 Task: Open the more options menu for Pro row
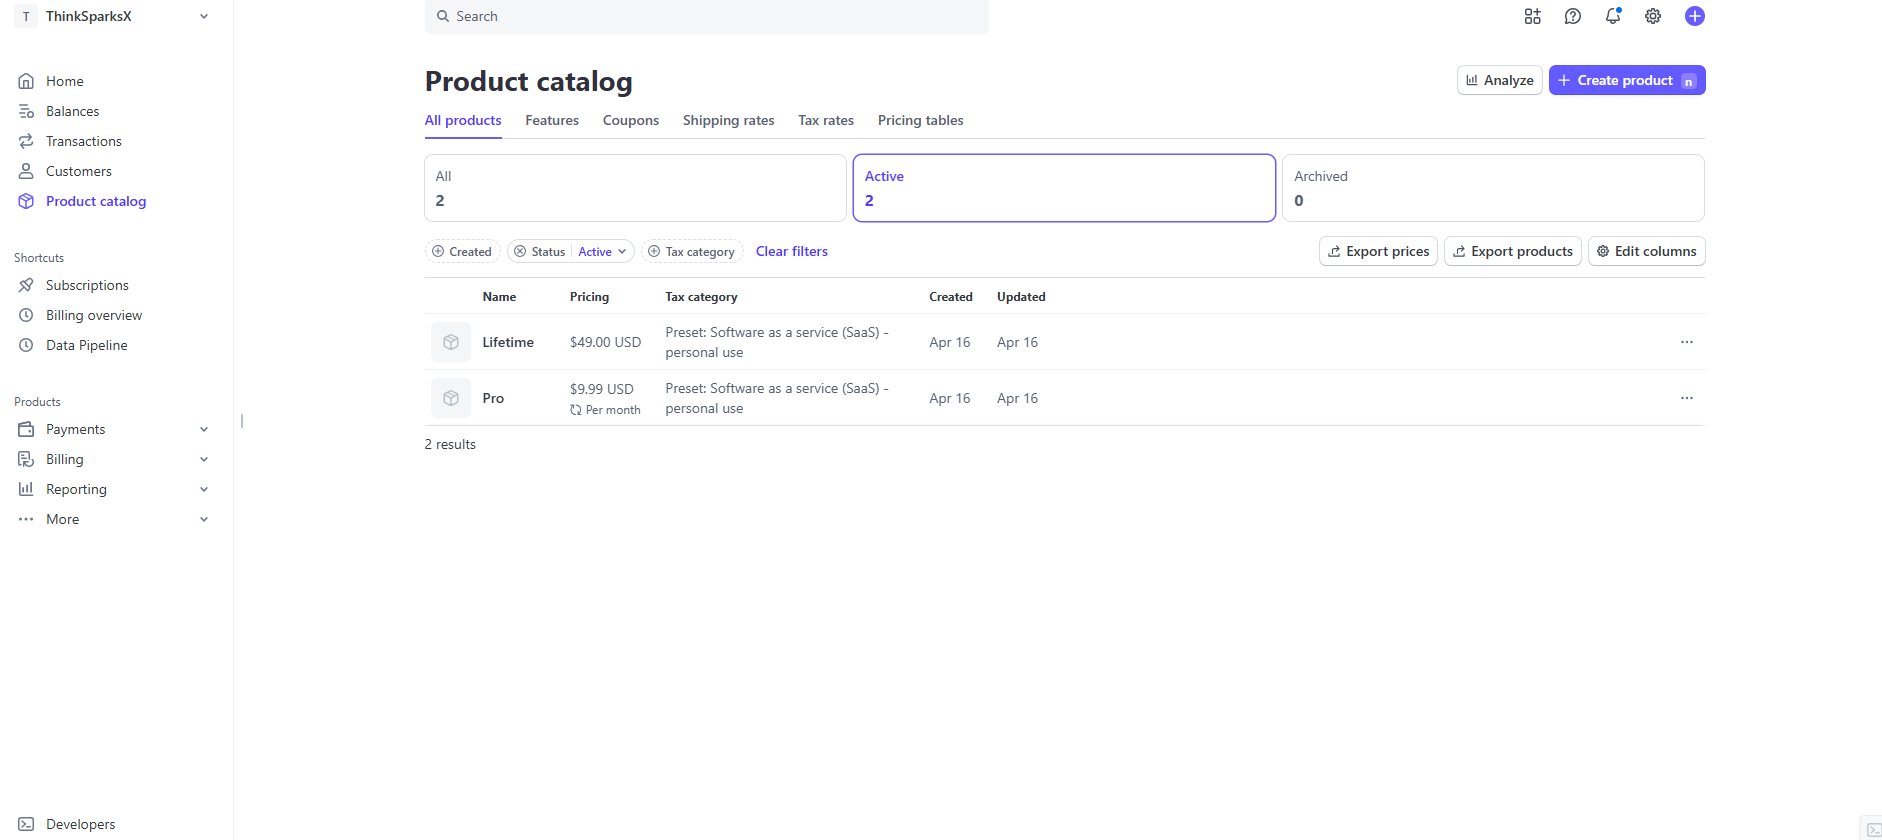coord(1687,398)
